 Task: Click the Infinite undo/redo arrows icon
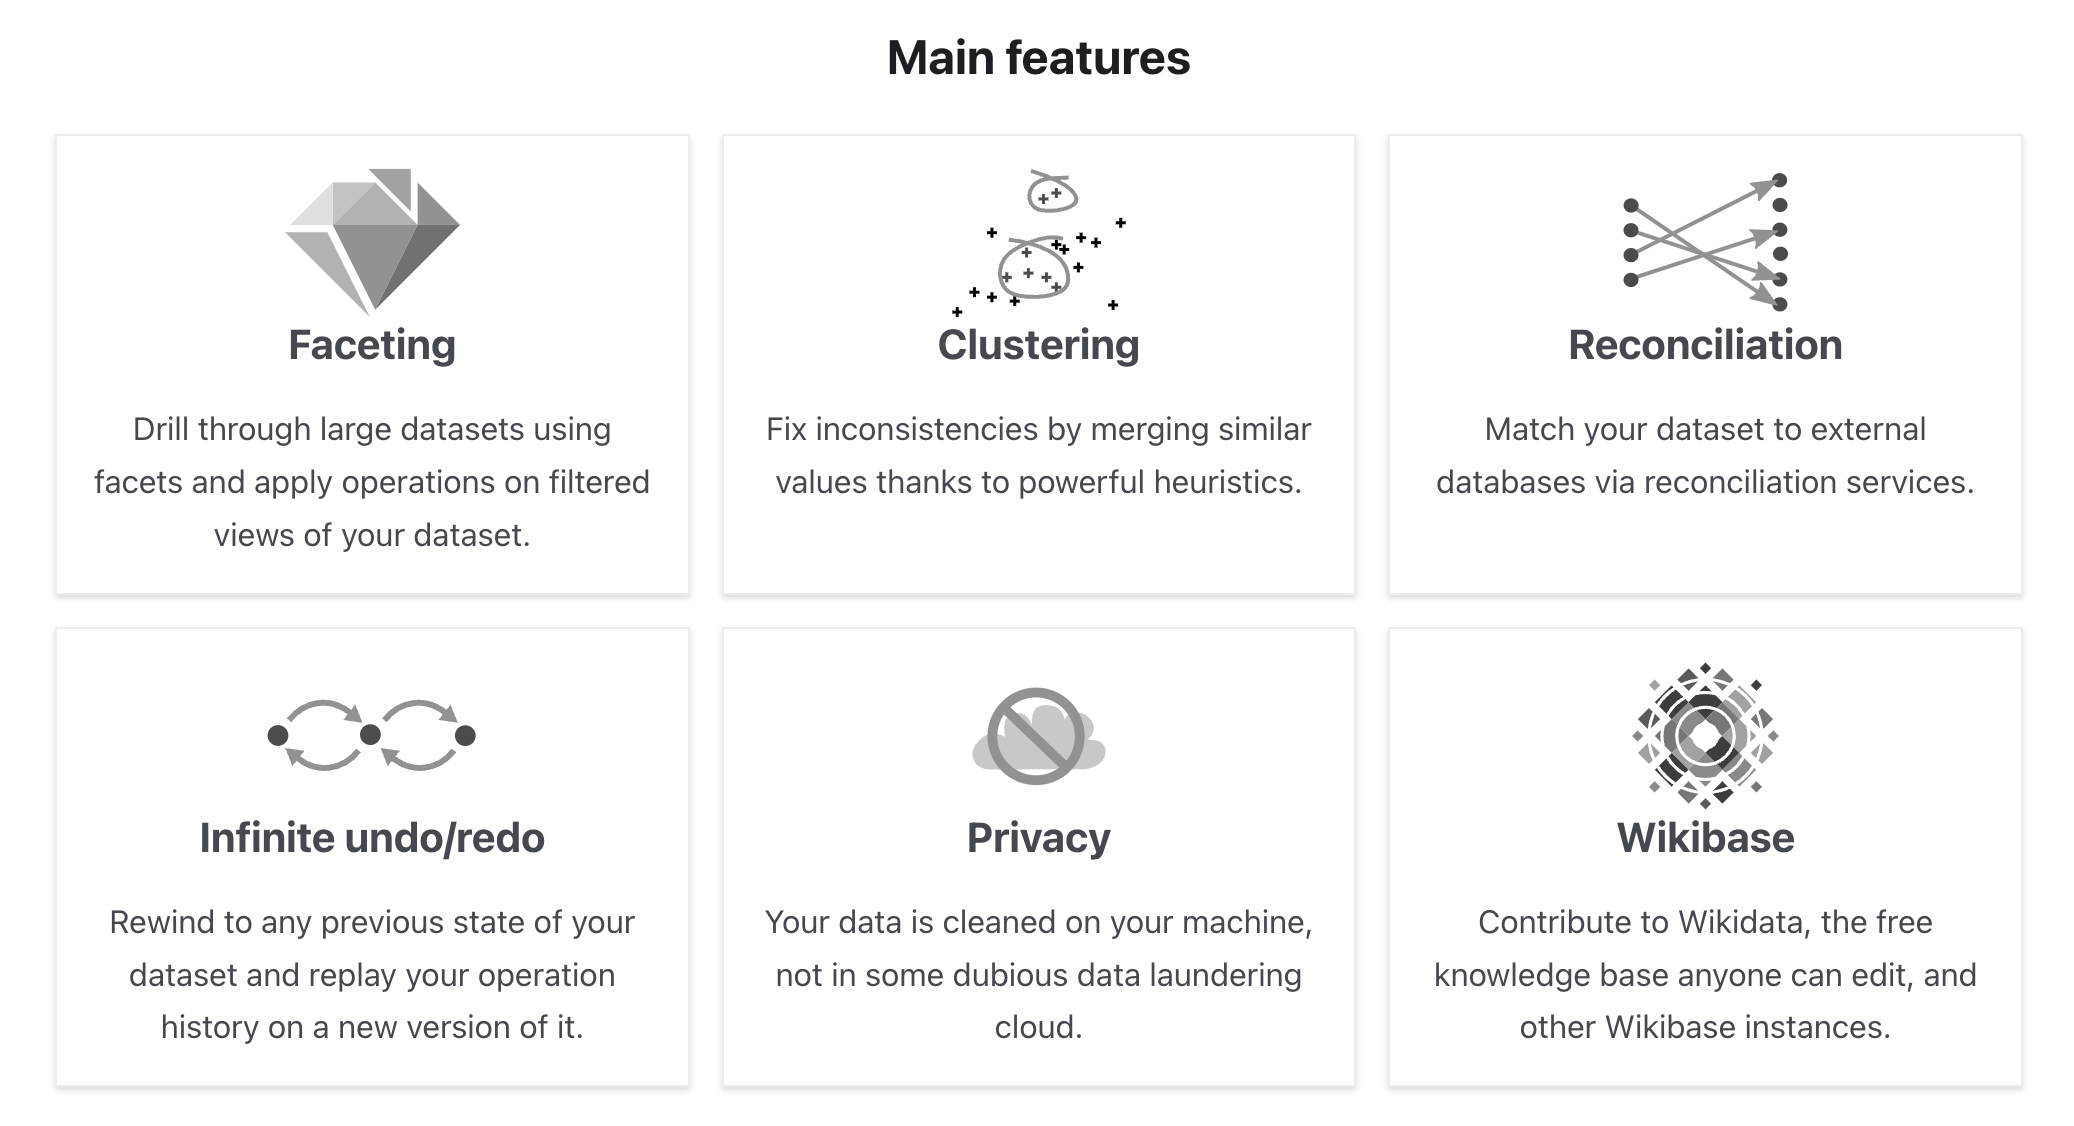372,735
